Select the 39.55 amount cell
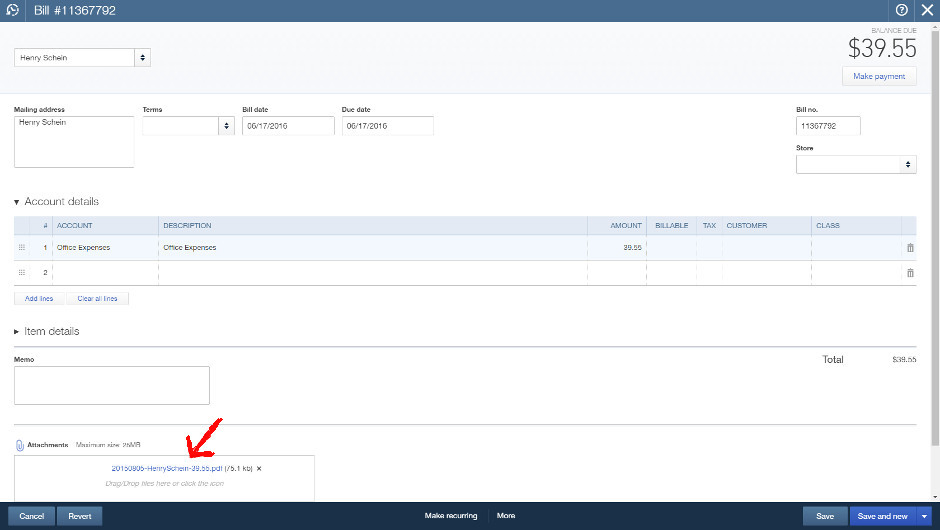The image size is (940, 530). pos(617,248)
